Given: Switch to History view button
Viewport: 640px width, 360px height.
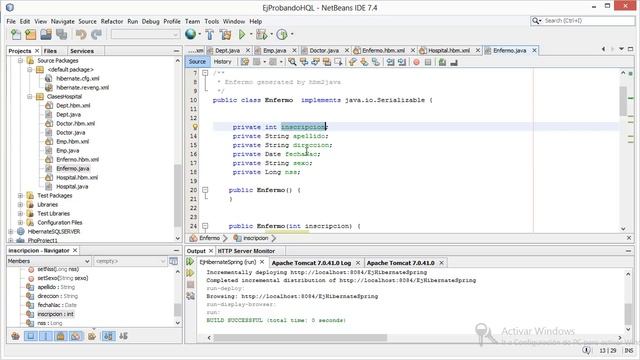Looking at the screenshot, I should pyautogui.click(x=222, y=62).
